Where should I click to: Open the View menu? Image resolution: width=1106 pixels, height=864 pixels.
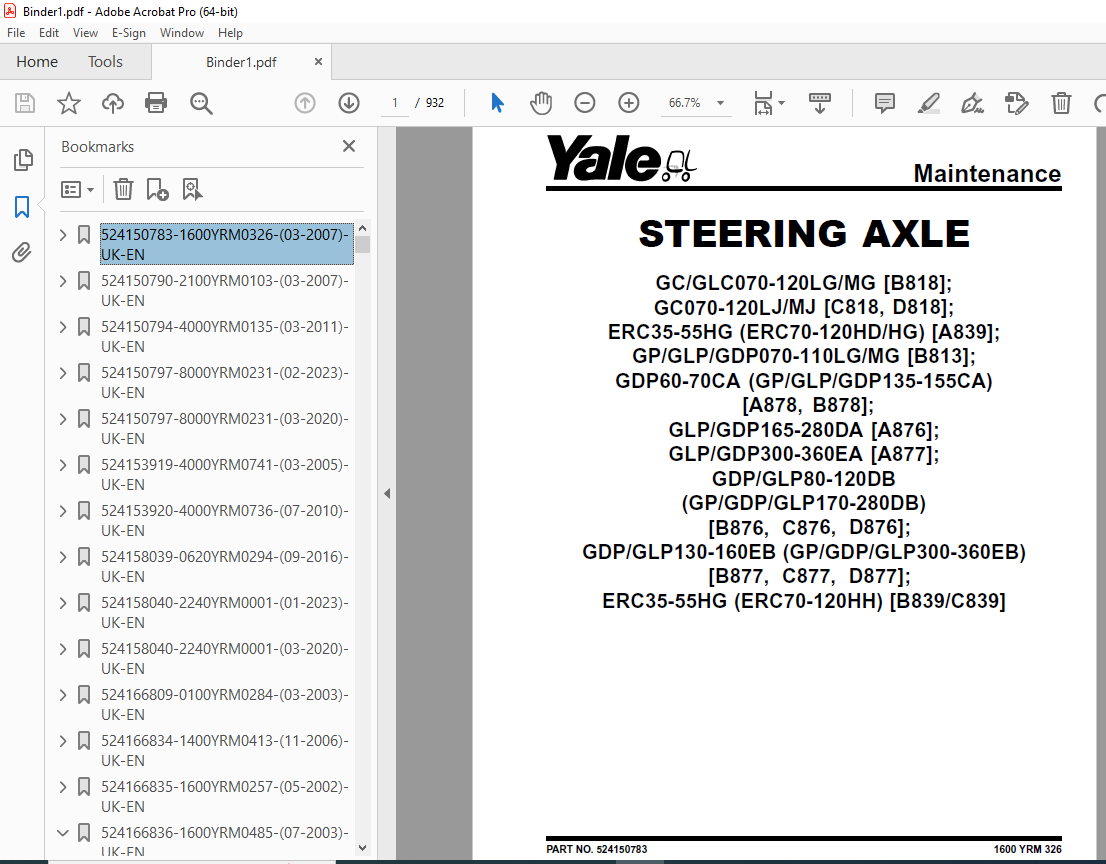[x=85, y=32]
